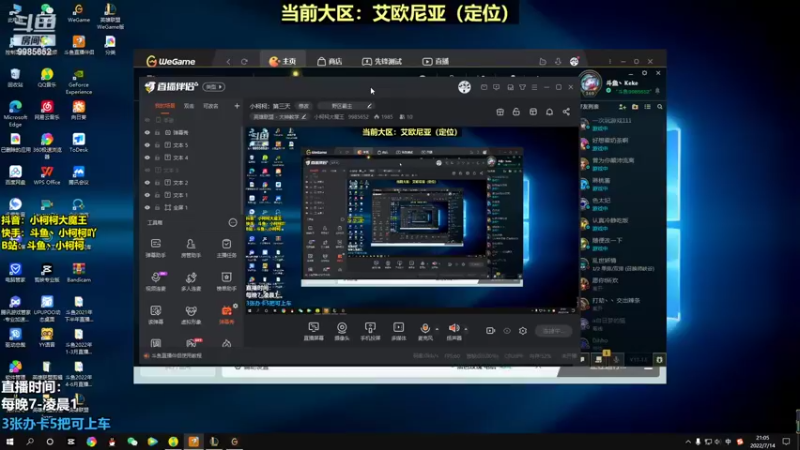Toggle visibility of 文本 1 source
The image size is (800, 450).
coord(147,195)
